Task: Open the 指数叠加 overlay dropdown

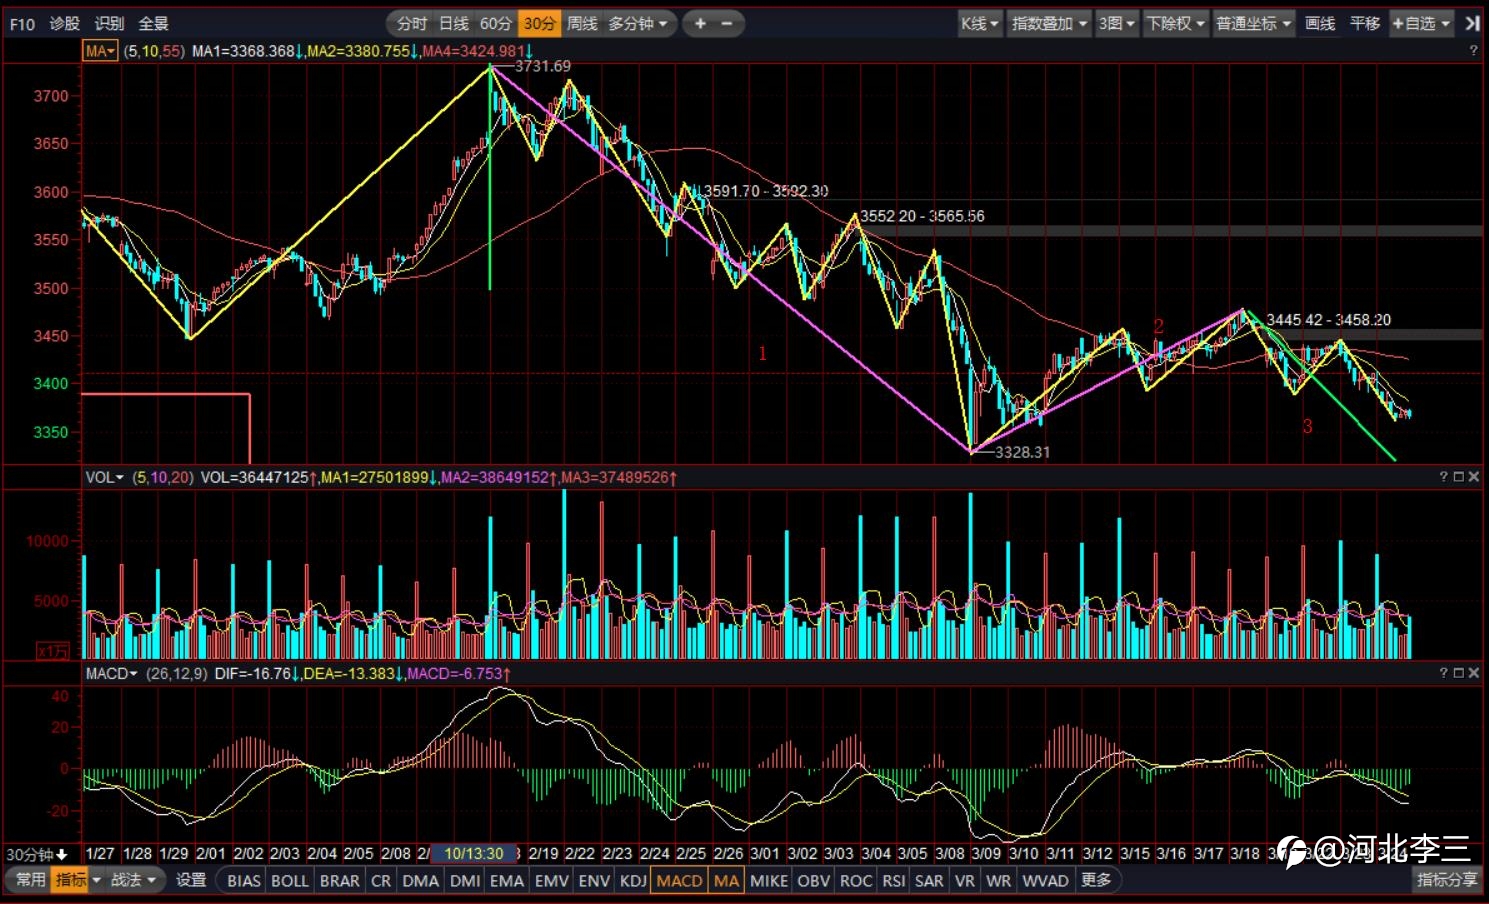Action: 1049,23
